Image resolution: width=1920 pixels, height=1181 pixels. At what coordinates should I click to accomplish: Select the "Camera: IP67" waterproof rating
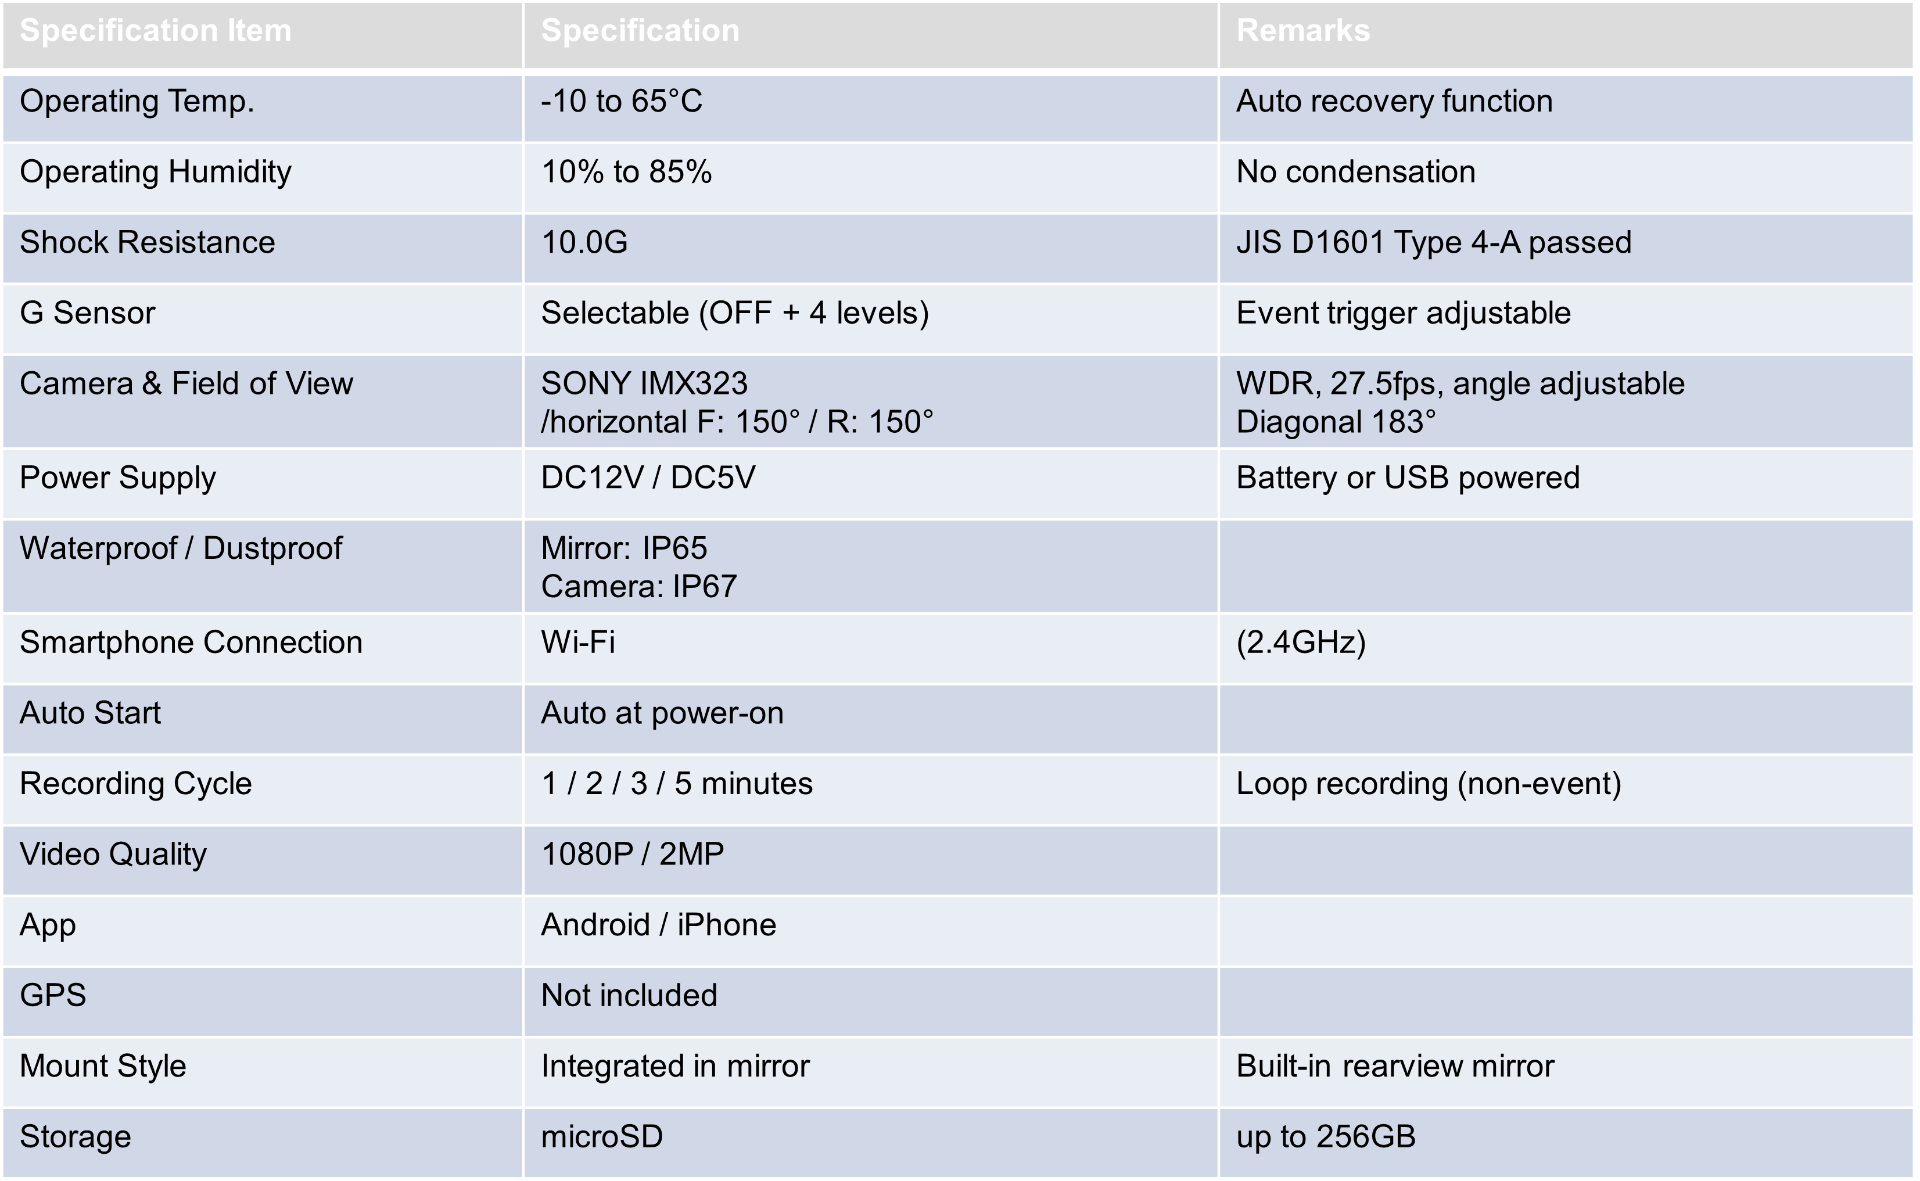tap(638, 586)
